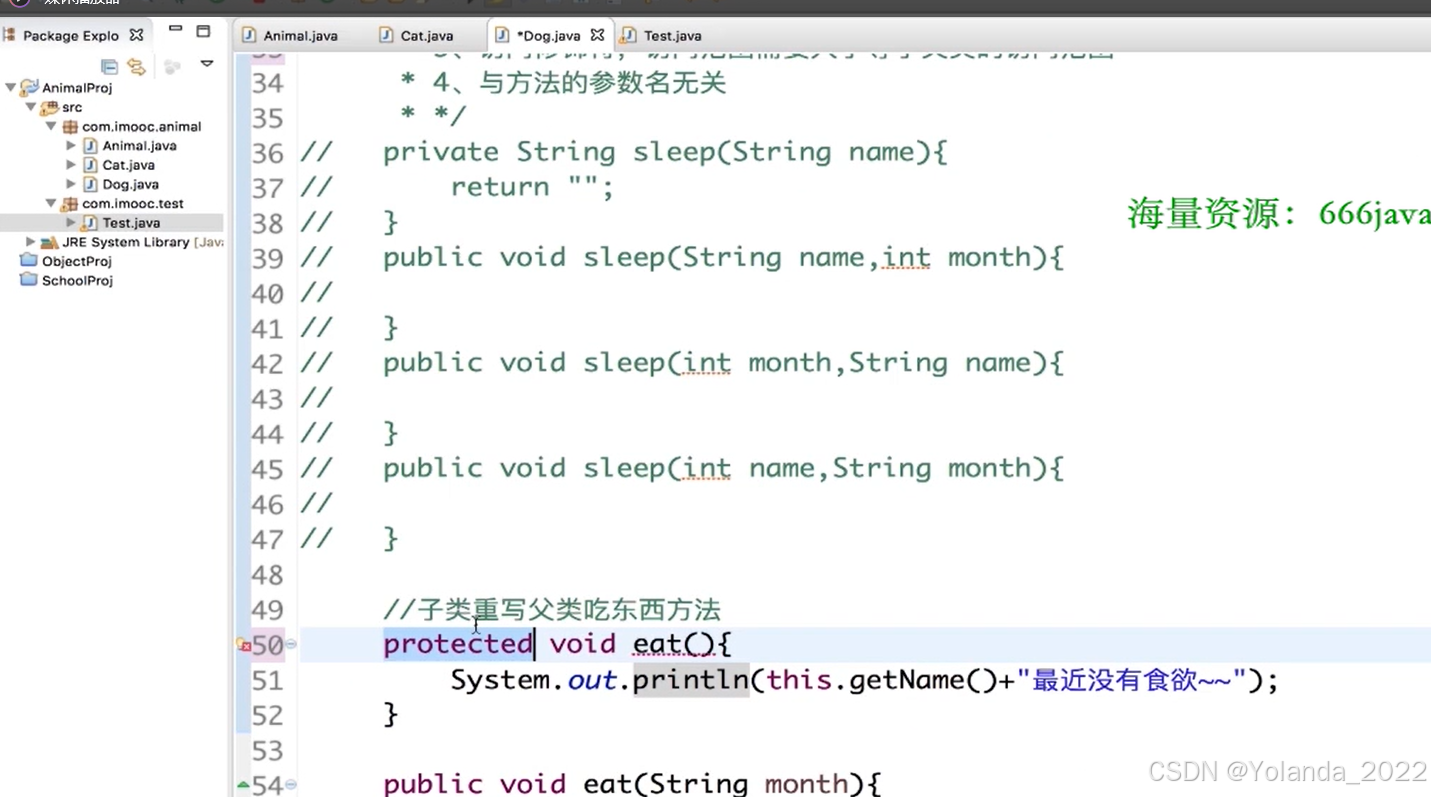This screenshot has width=1431, height=797.
Task: Select the AnimalProj project
Action: (77, 88)
